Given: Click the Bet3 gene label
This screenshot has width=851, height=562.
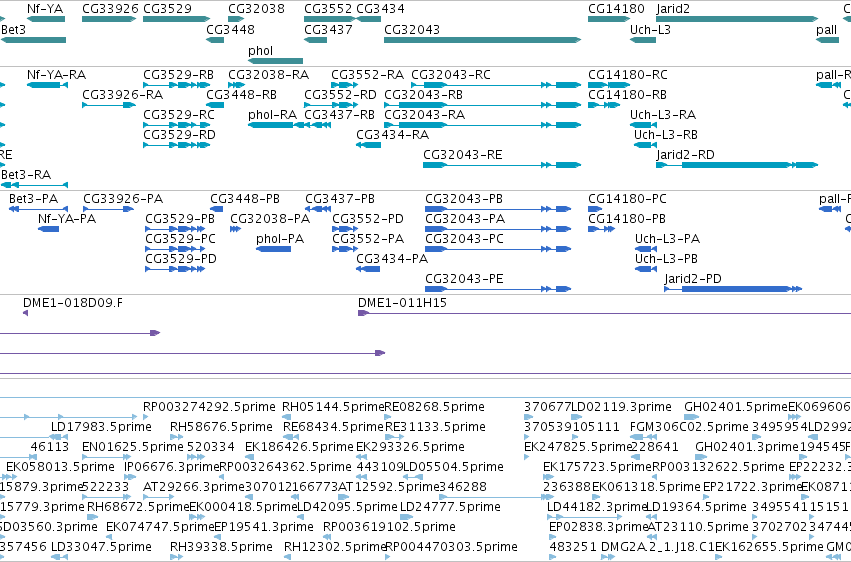Looking at the screenshot, I should 14,29.
